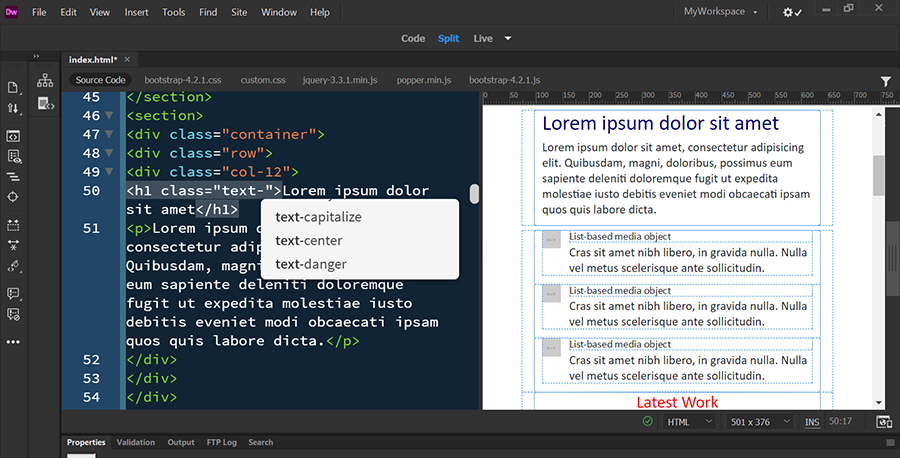The width and height of the screenshot is (900, 458).
Task: Click the Dreamweaver Dw logo
Action: tap(11, 12)
